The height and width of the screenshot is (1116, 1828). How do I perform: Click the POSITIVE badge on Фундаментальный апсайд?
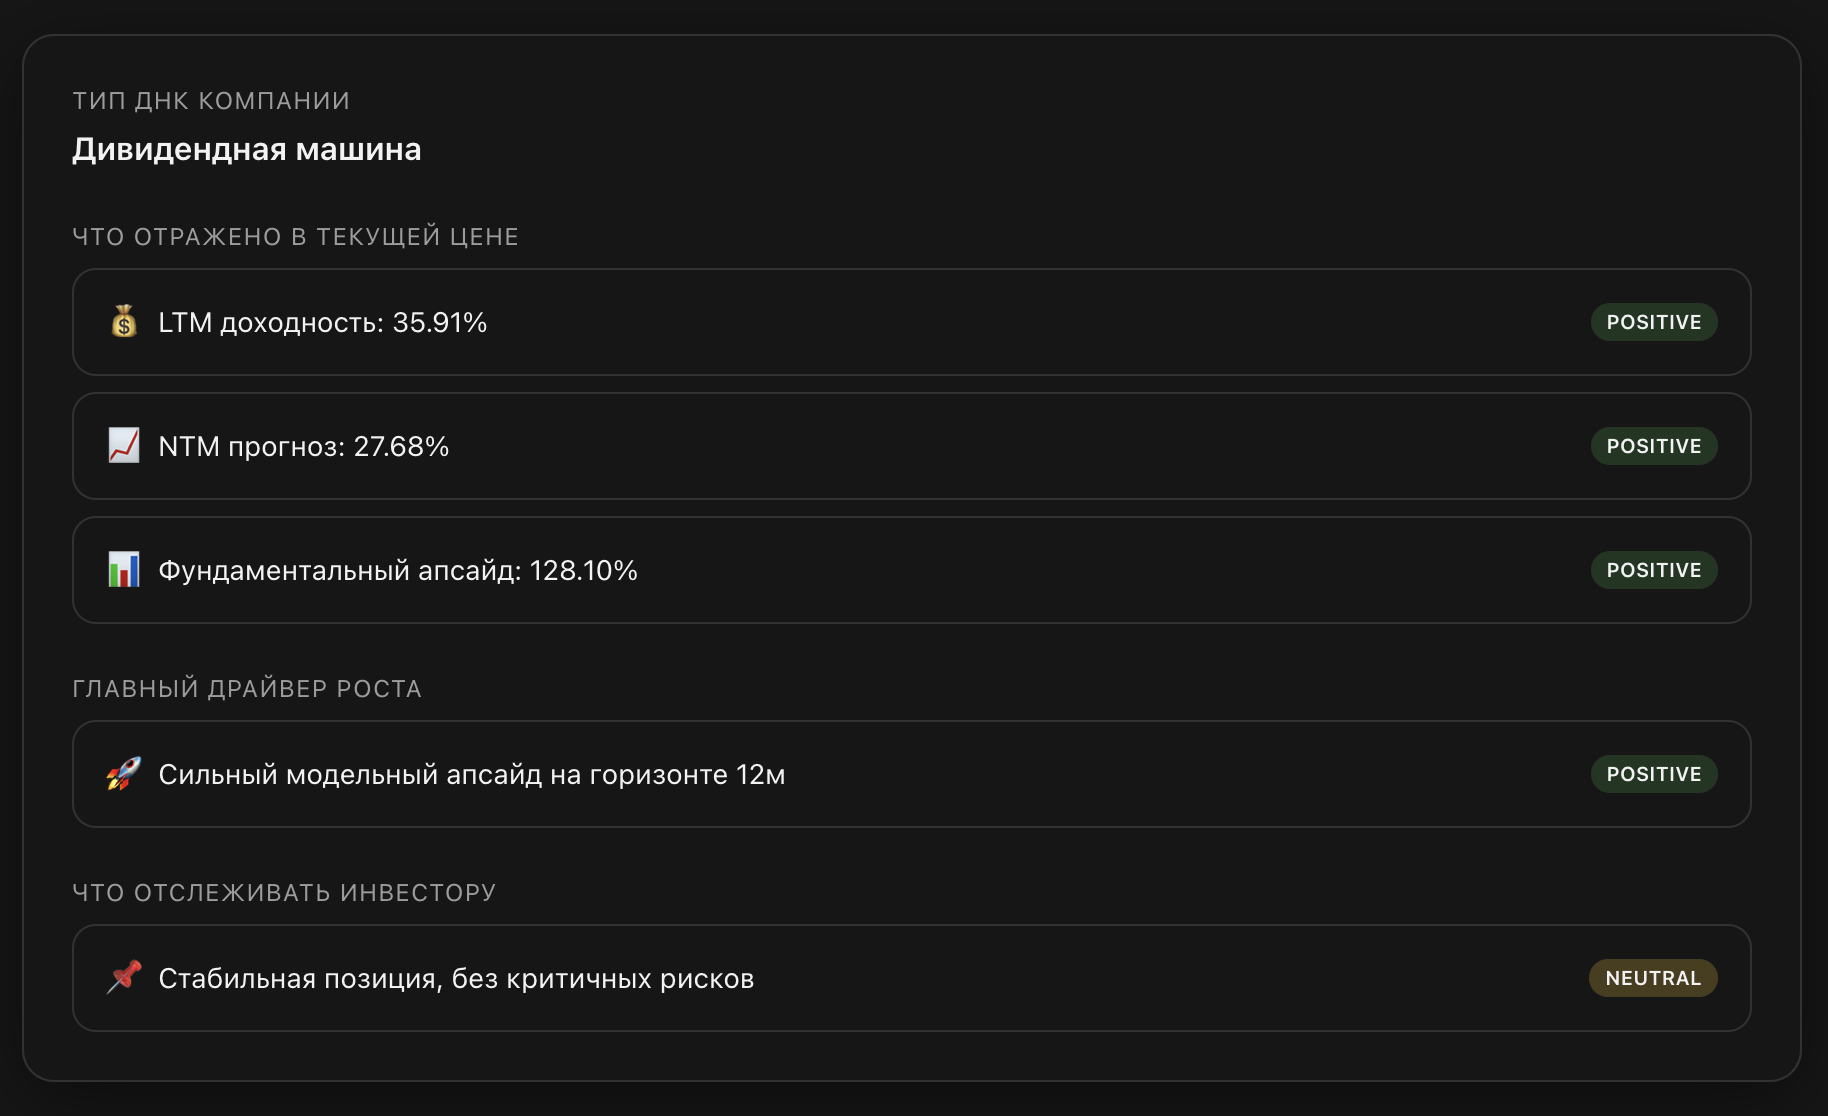[1653, 570]
